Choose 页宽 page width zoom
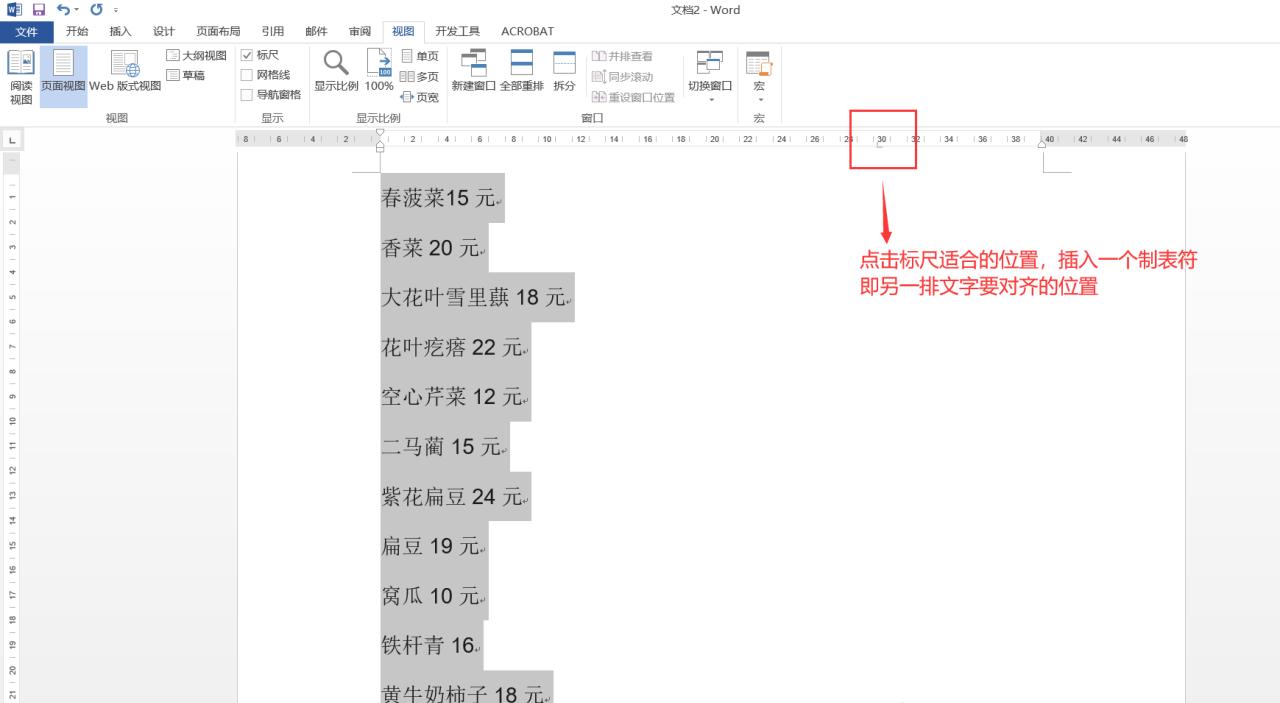Image resolution: width=1280 pixels, height=703 pixels. point(420,97)
